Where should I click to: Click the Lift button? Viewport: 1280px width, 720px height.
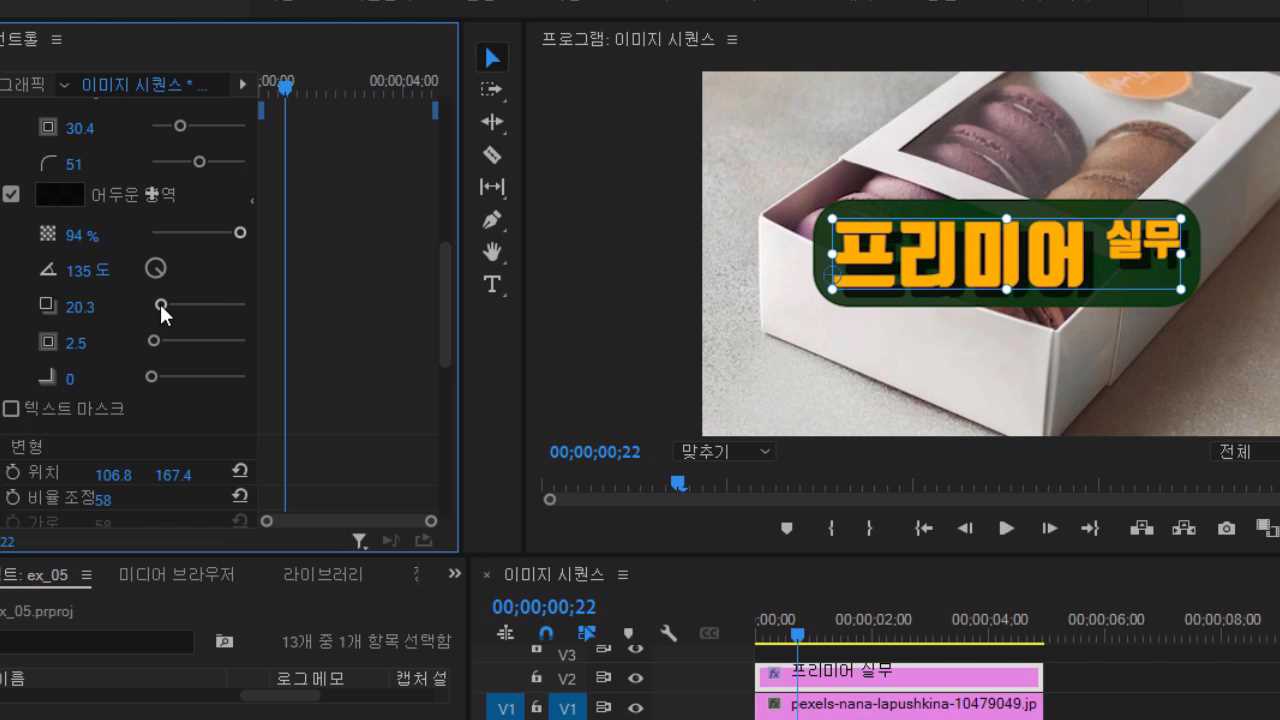1142,528
